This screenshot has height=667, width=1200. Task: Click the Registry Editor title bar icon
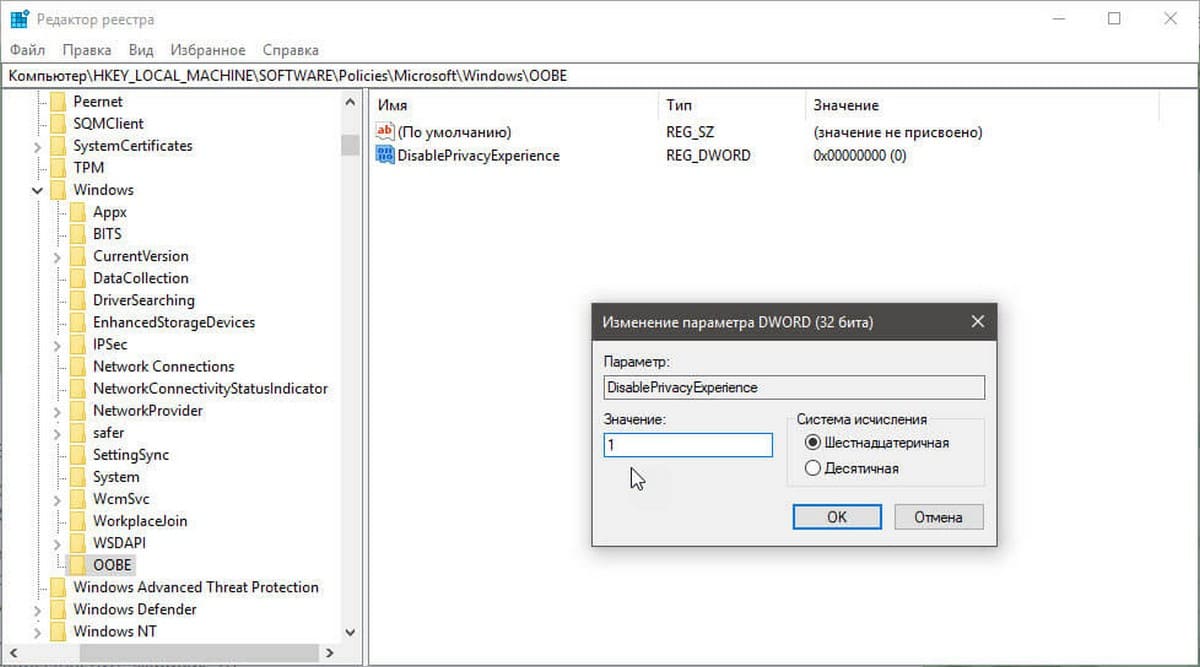(19, 19)
